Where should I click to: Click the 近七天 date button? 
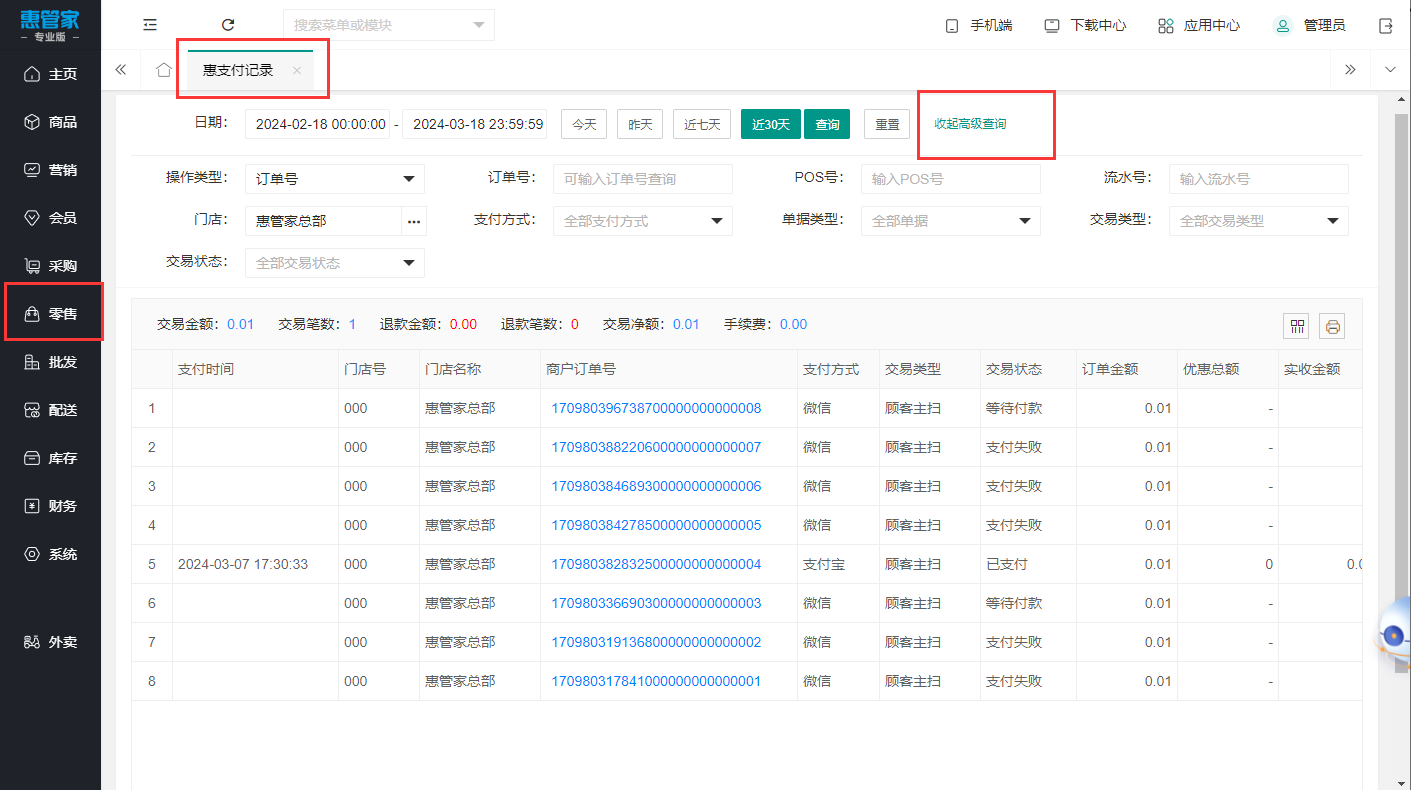(x=702, y=124)
